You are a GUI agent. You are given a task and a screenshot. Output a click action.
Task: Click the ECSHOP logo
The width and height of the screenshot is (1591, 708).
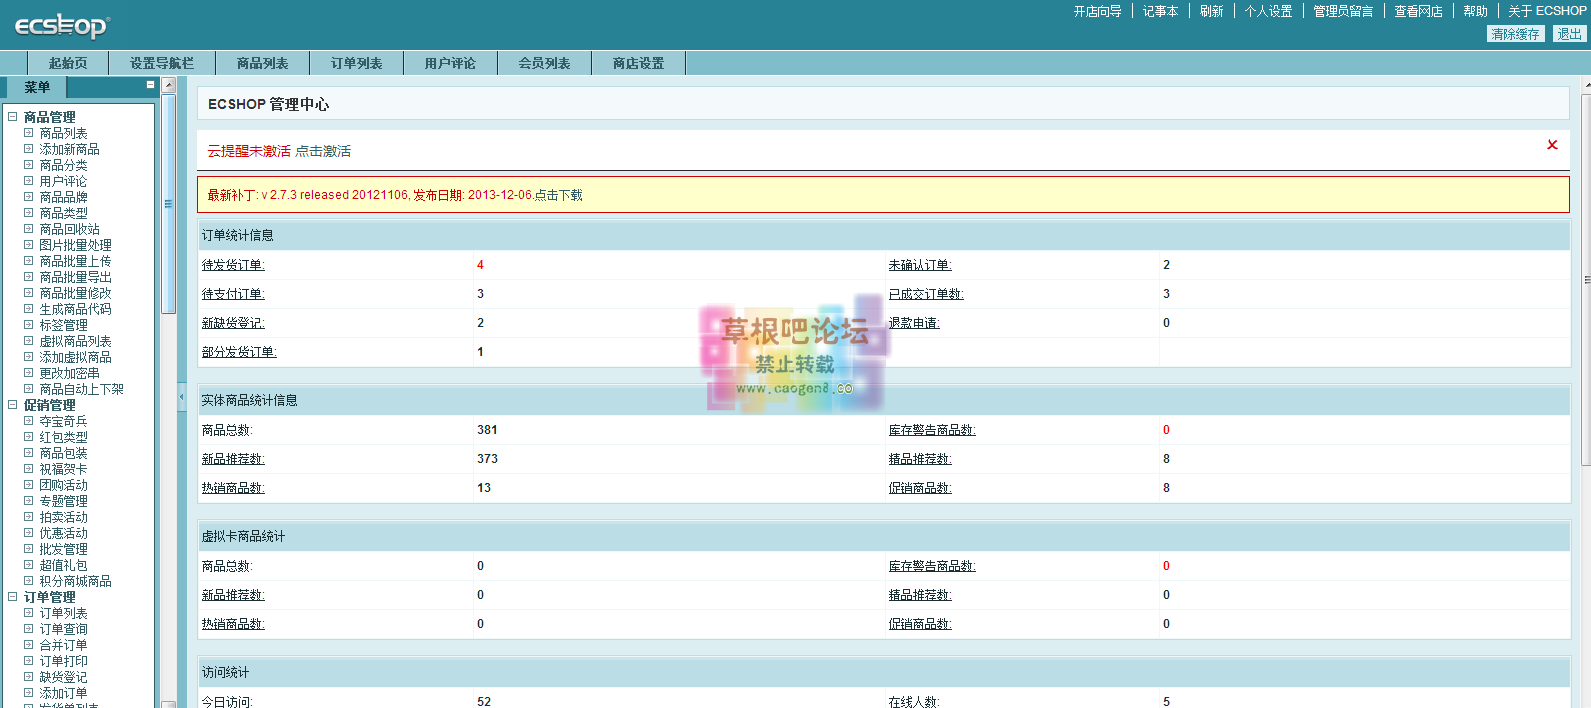tap(61, 26)
